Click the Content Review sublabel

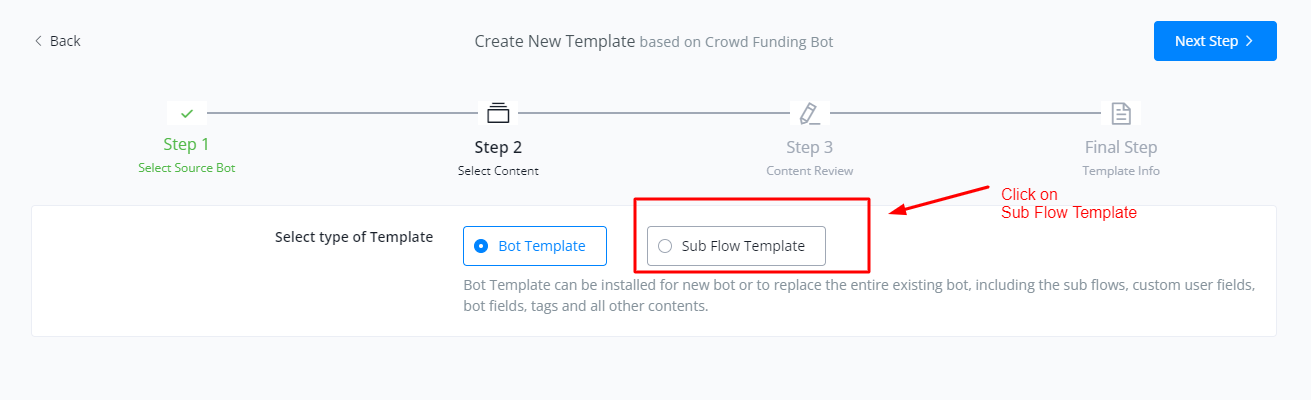pyautogui.click(x=810, y=171)
